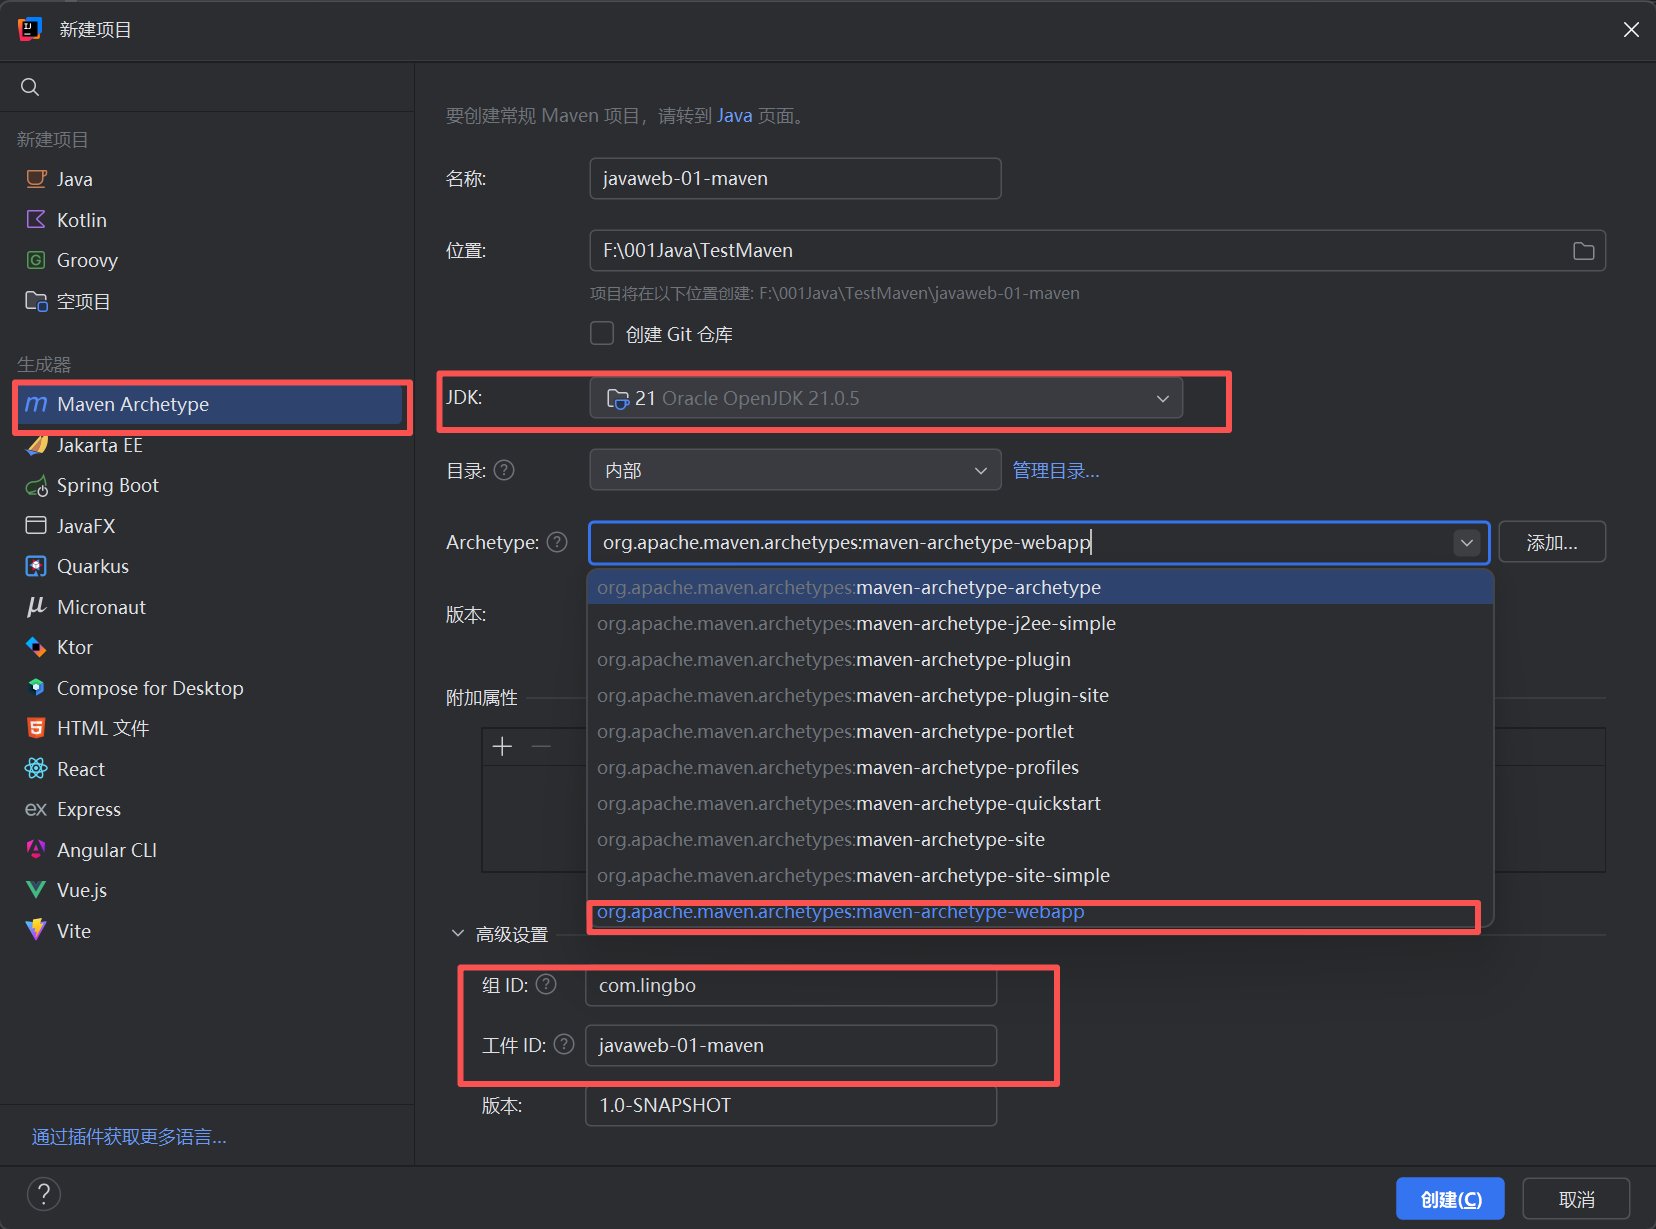Choose maven-archetype-site-simple from list
This screenshot has width=1656, height=1229.
pos(1040,875)
